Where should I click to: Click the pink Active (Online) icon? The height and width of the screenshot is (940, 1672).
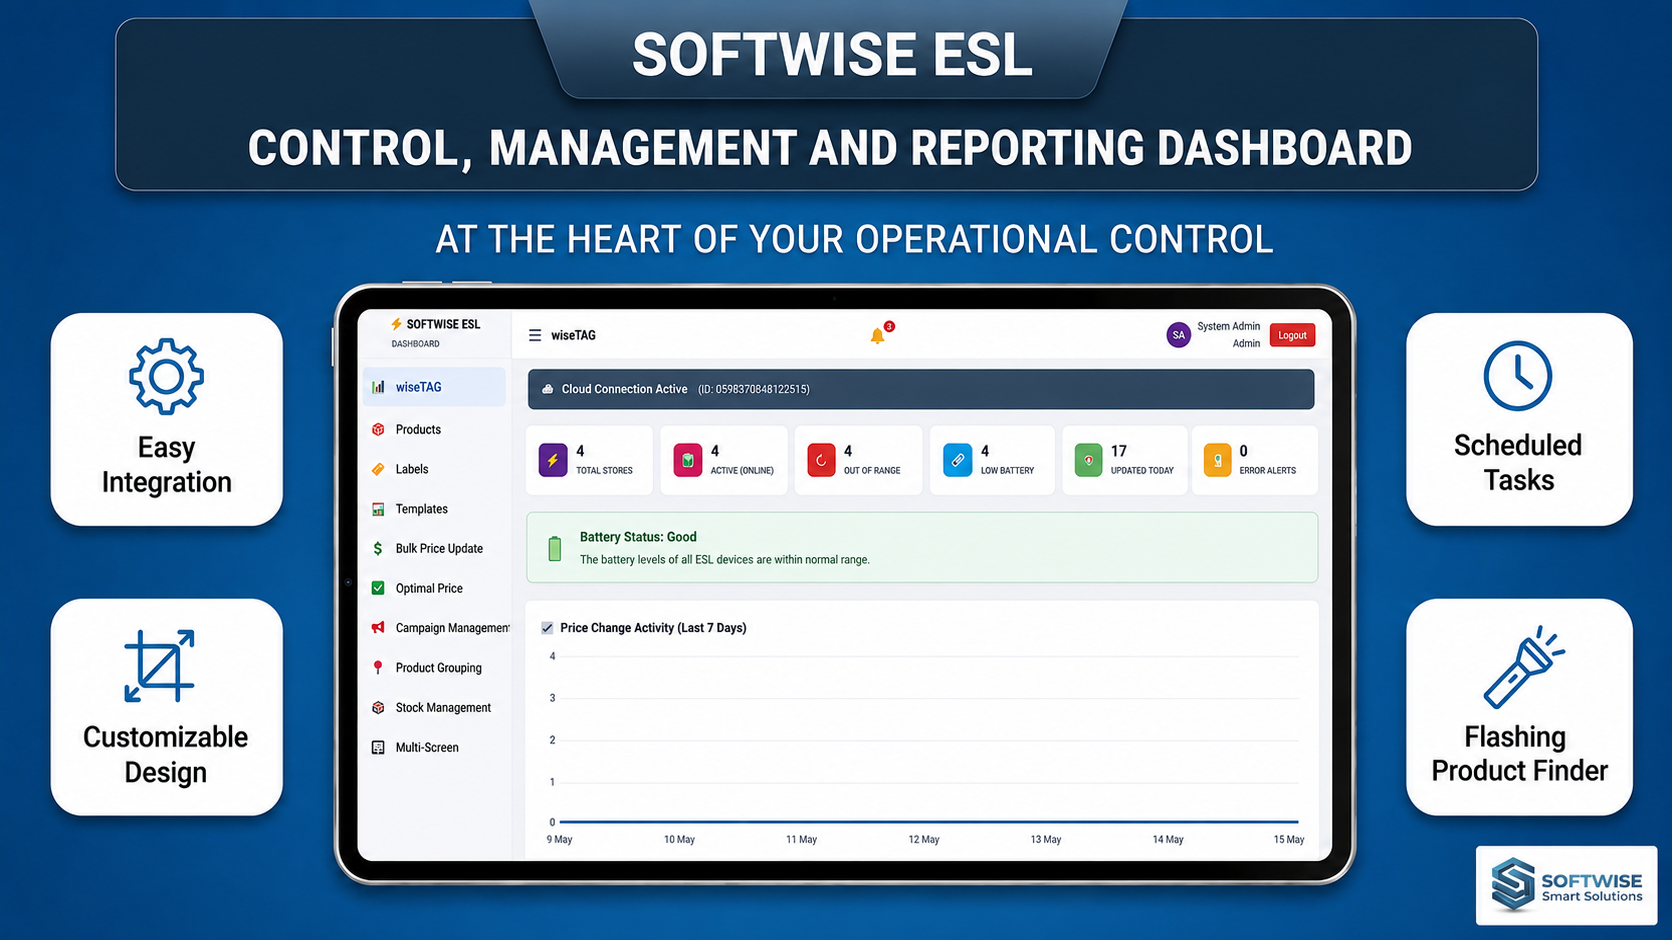pyautogui.click(x=688, y=460)
